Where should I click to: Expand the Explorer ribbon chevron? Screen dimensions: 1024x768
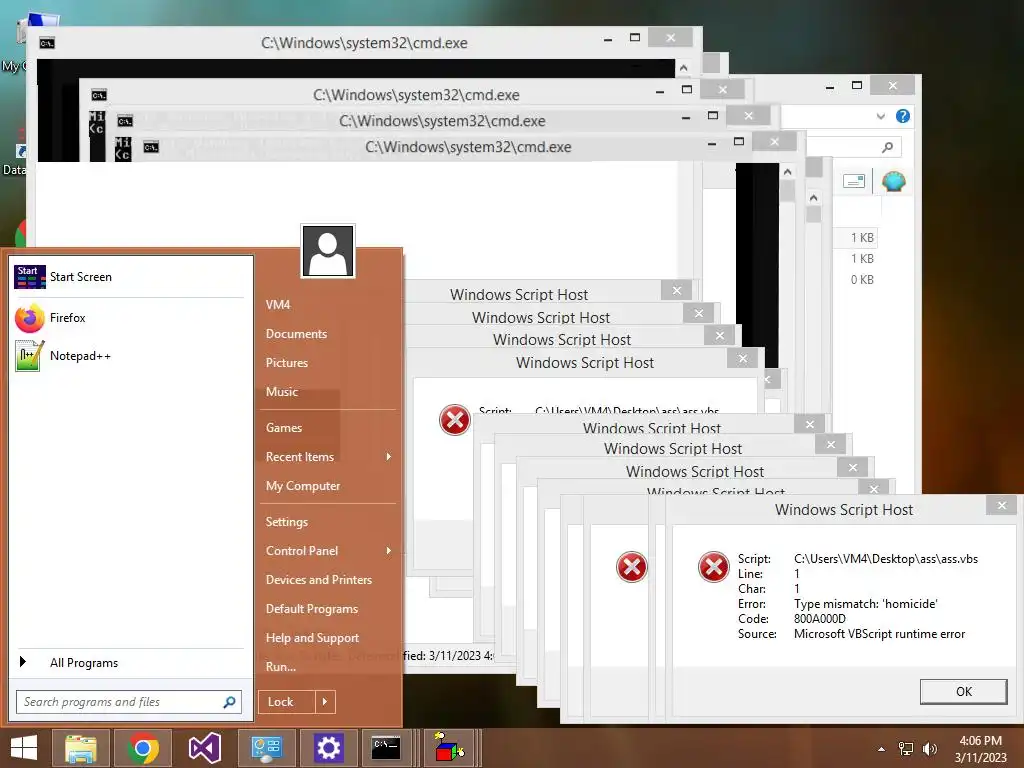point(880,116)
